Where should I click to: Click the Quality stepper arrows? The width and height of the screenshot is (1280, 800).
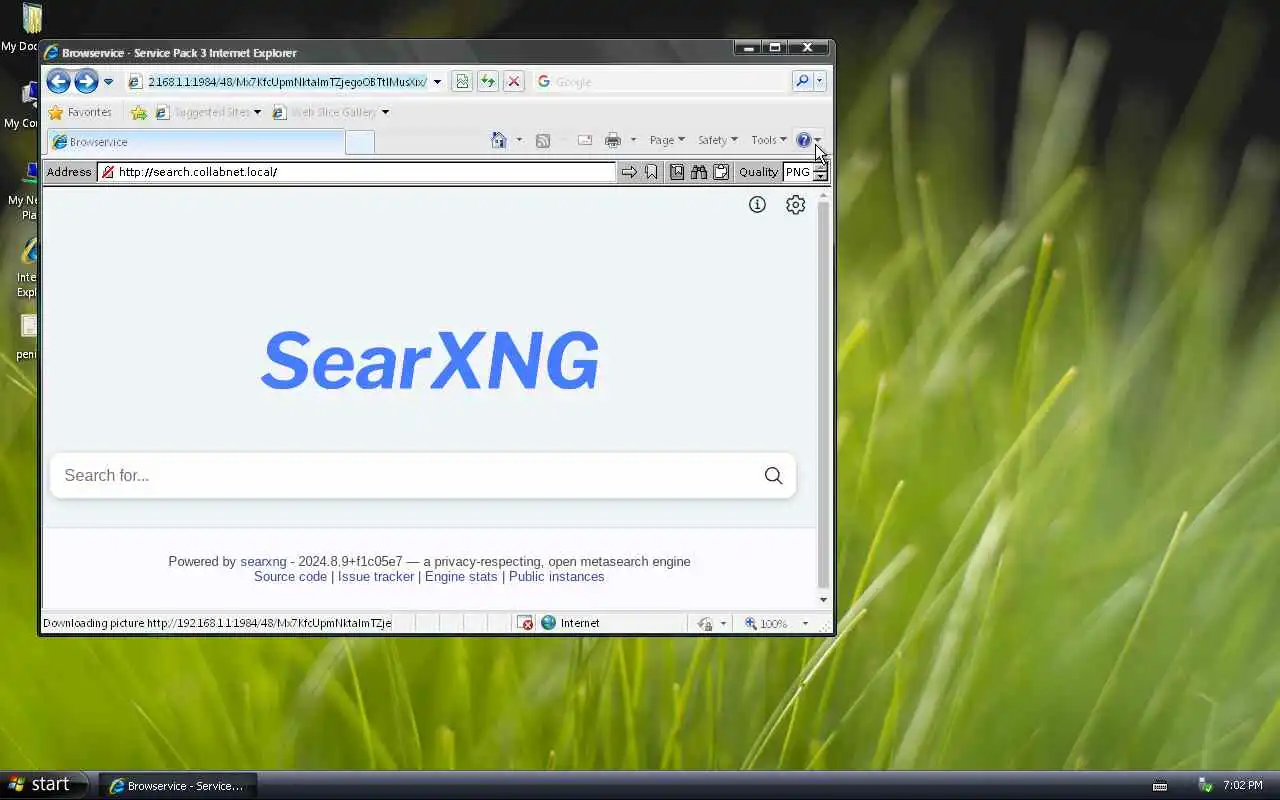point(820,172)
